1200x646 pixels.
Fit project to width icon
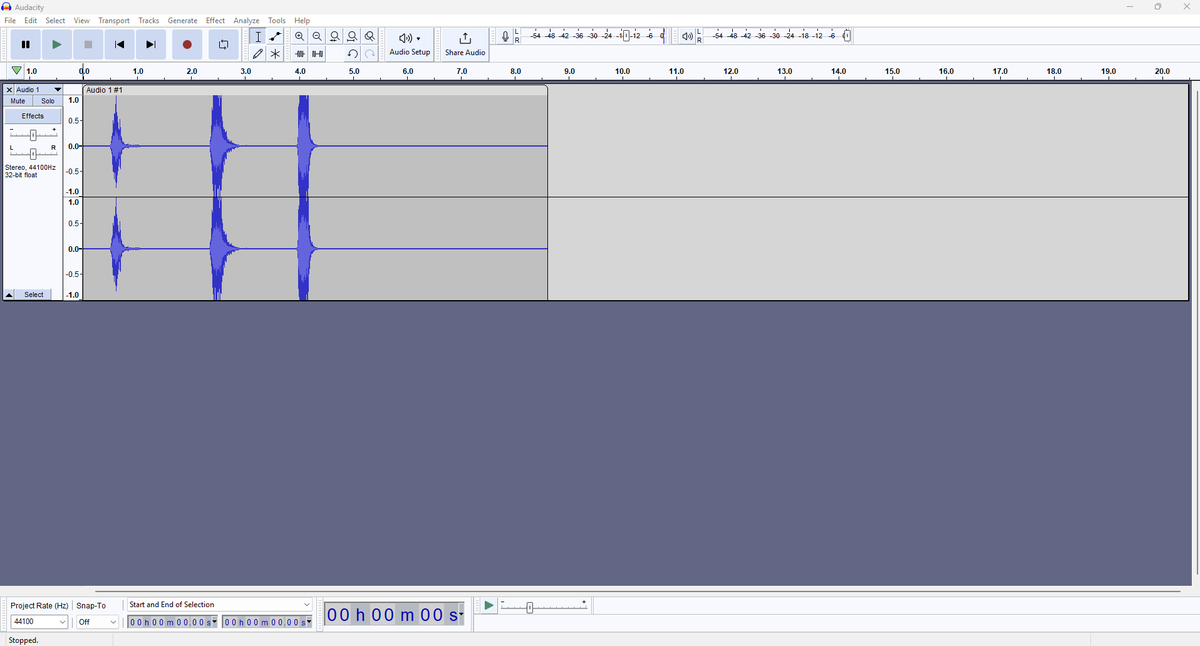point(352,36)
